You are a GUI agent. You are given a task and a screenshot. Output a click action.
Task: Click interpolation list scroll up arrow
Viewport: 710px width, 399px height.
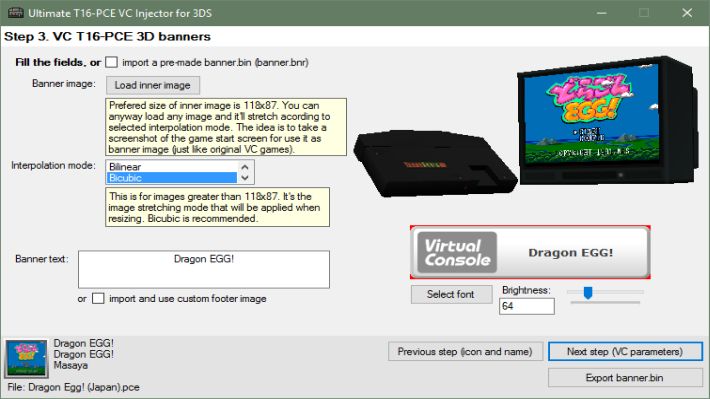pyautogui.click(x=245, y=167)
